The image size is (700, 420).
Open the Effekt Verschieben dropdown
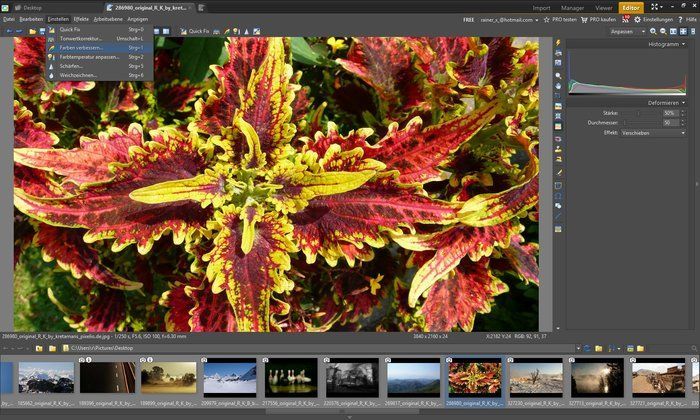(653, 133)
